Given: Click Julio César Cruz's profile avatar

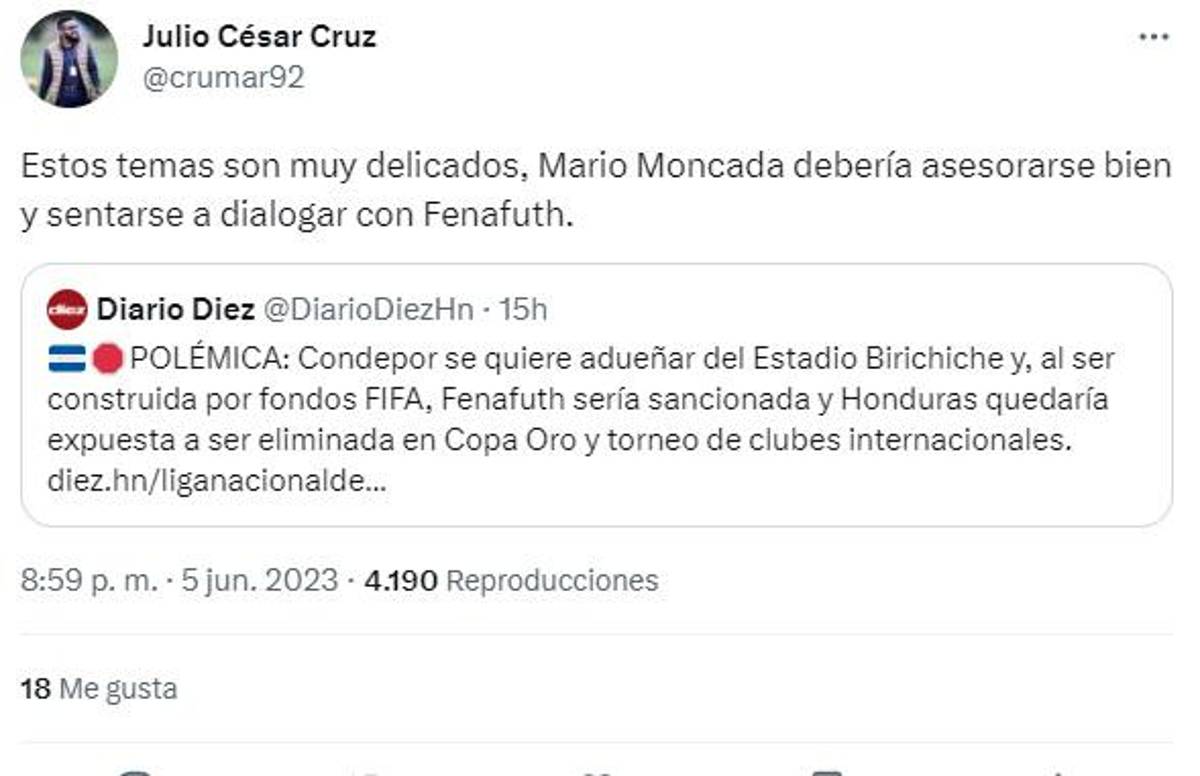Looking at the screenshot, I should tap(69, 59).
